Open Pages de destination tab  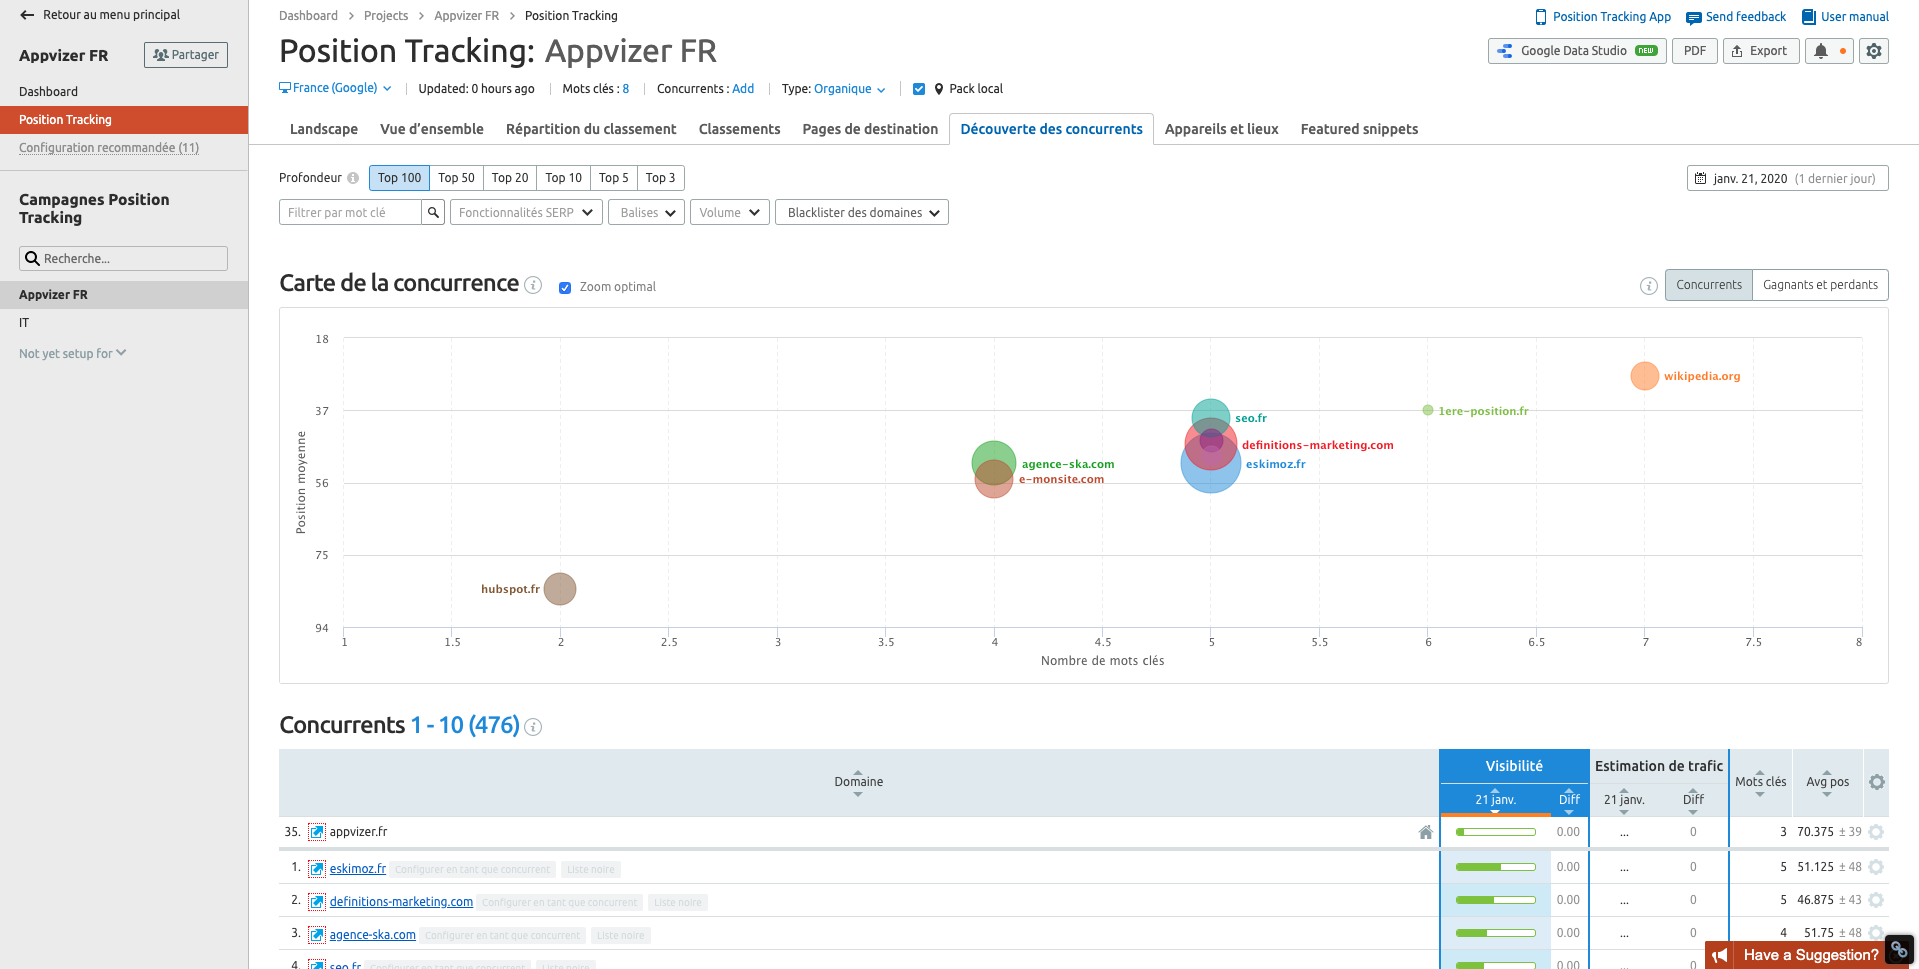pyautogui.click(x=870, y=129)
